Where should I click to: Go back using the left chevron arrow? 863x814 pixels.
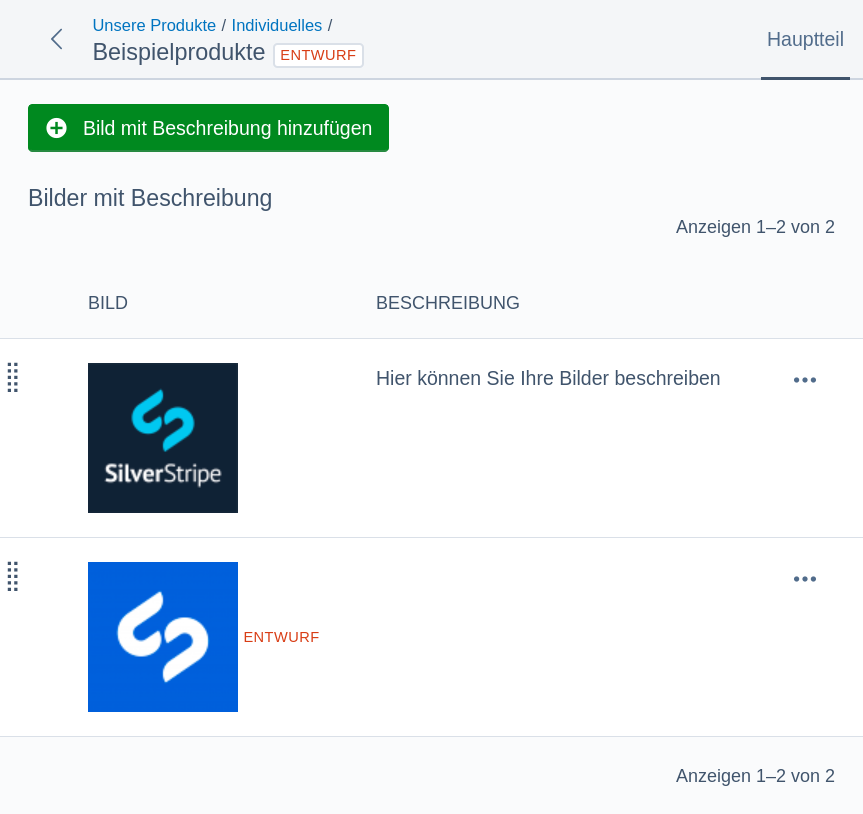57,39
